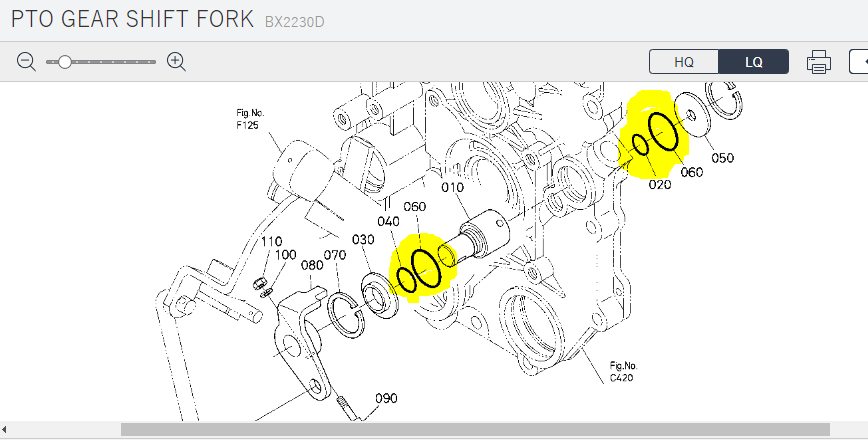Select the LQ quality option
868x440 pixels.
tap(754, 62)
